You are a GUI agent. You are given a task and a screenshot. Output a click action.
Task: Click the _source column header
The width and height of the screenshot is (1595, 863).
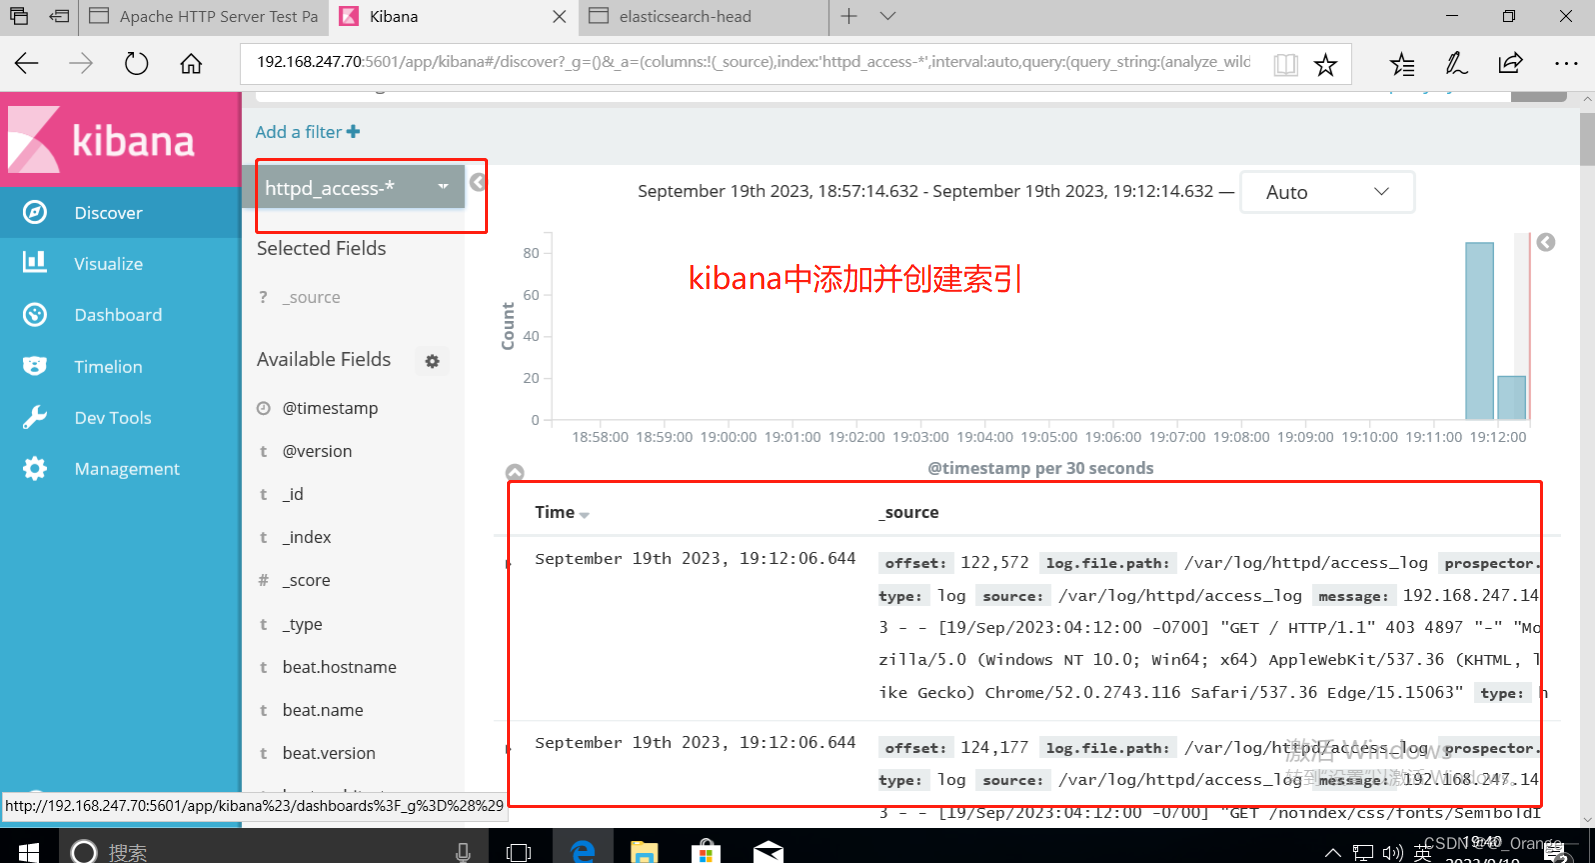pyautogui.click(x=909, y=512)
